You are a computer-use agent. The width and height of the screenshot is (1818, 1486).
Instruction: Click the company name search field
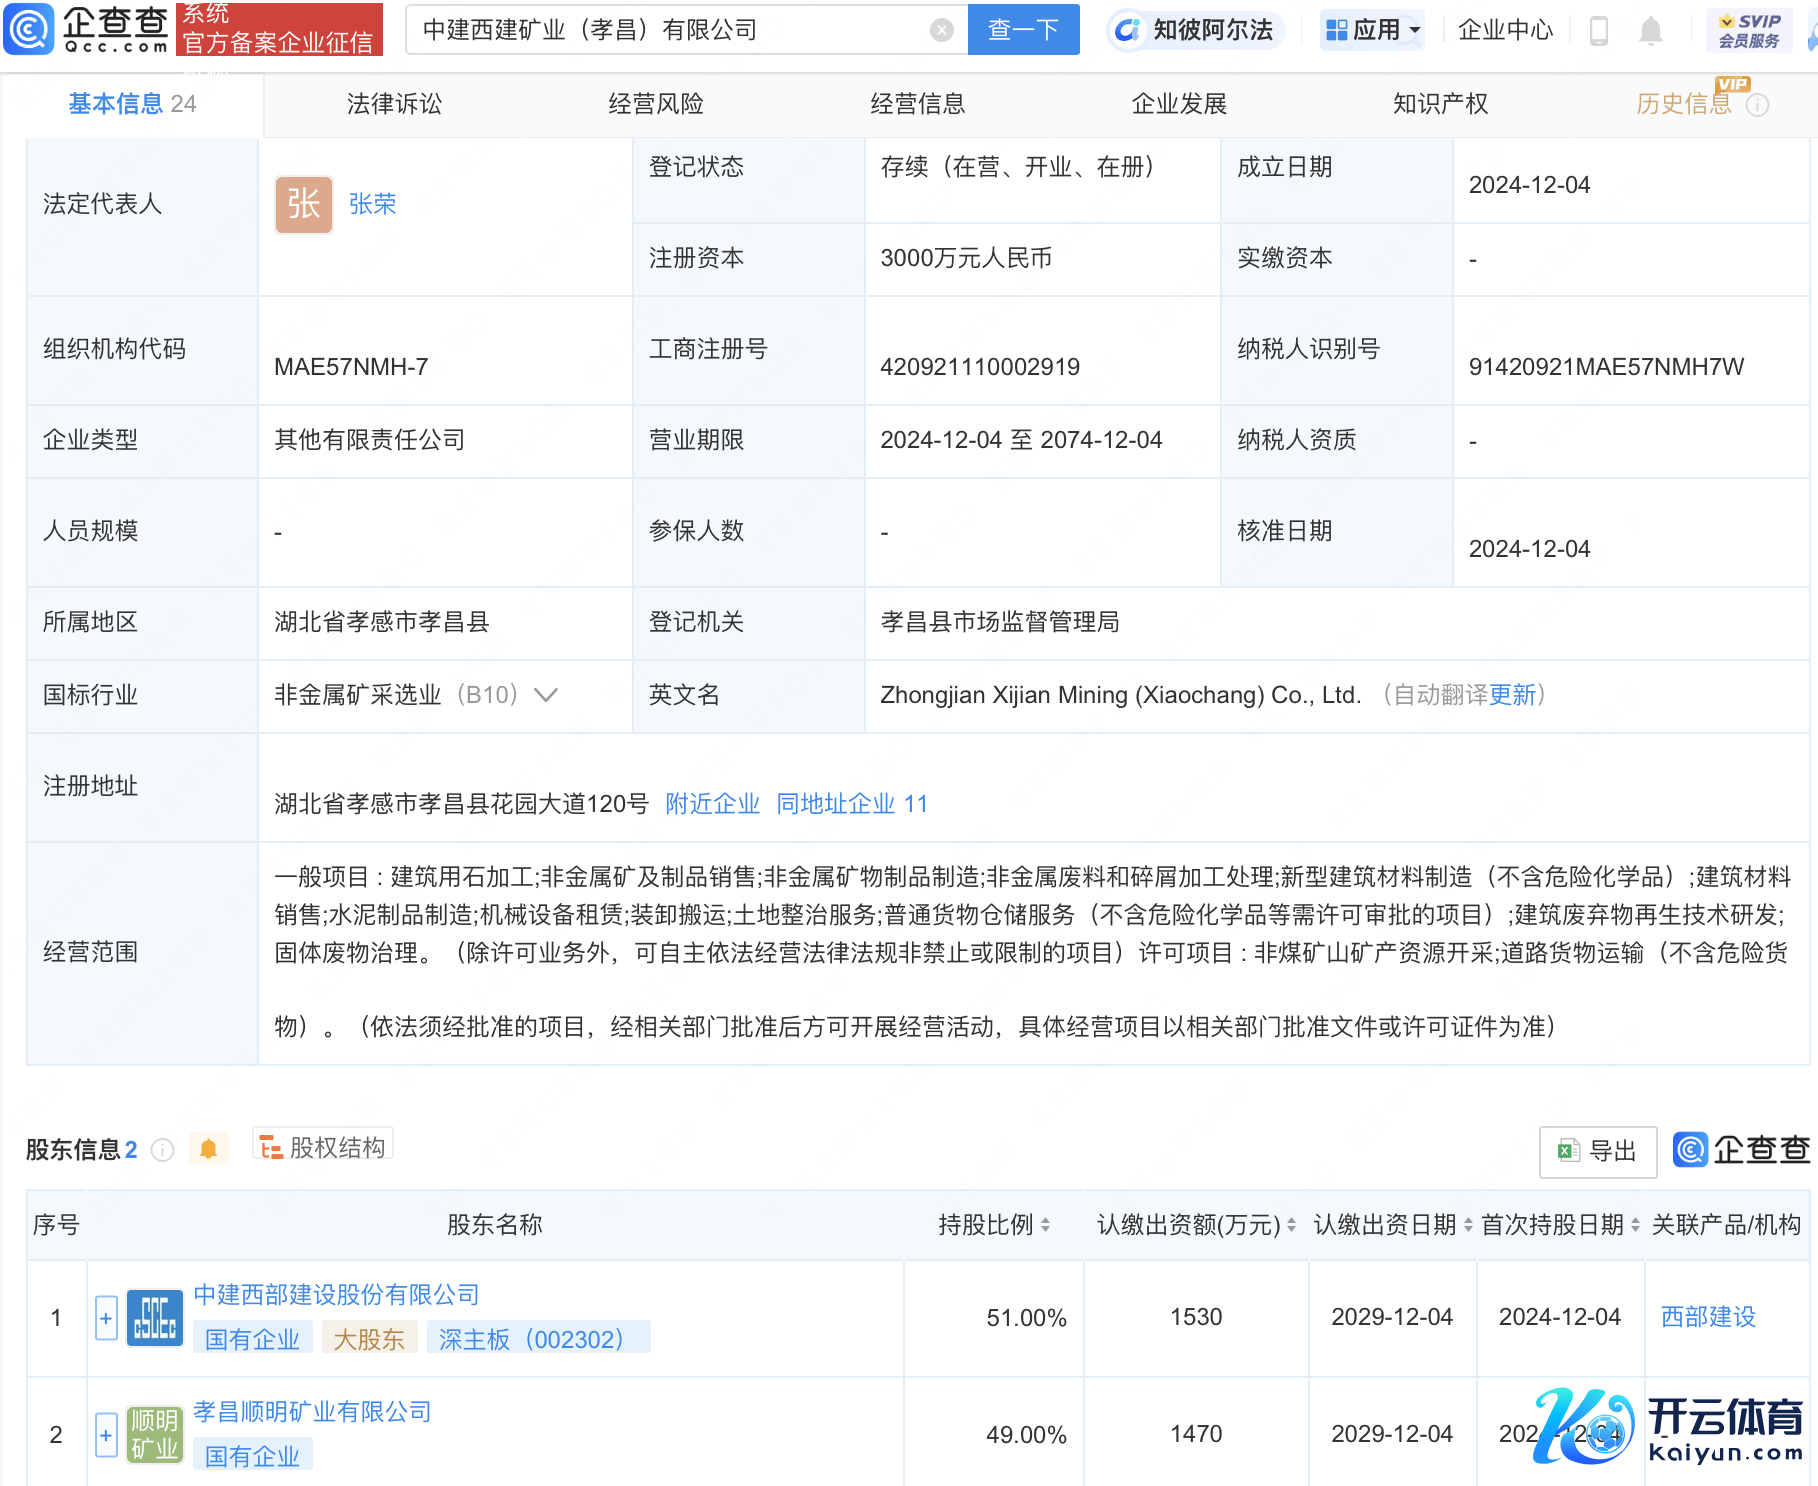[670, 30]
